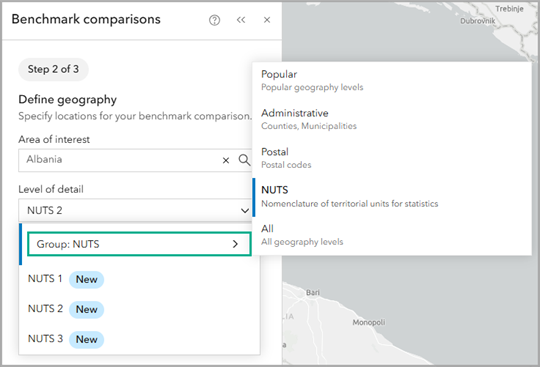Click the New badge beside NUTS 1
This screenshot has width=540, height=367.
click(86, 279)
